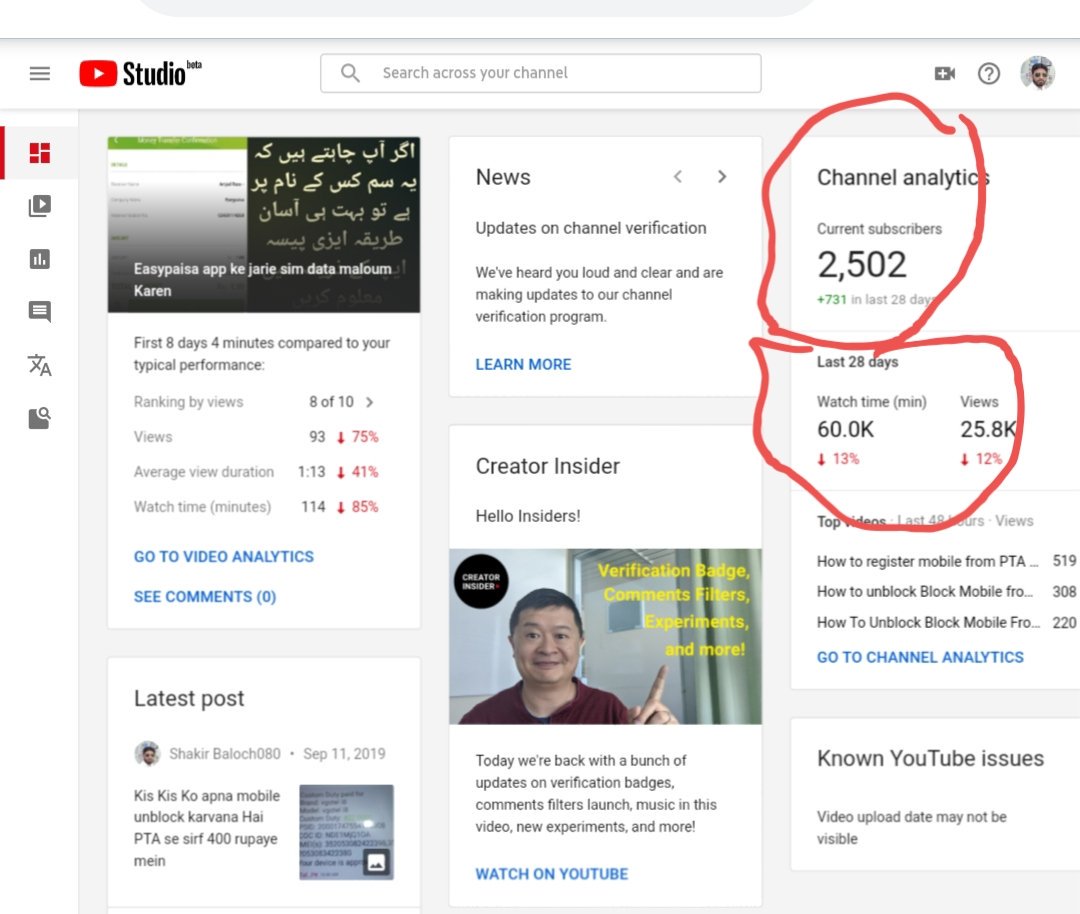Open the create video camera icon

pyautogui.click(x=944, y=73)
